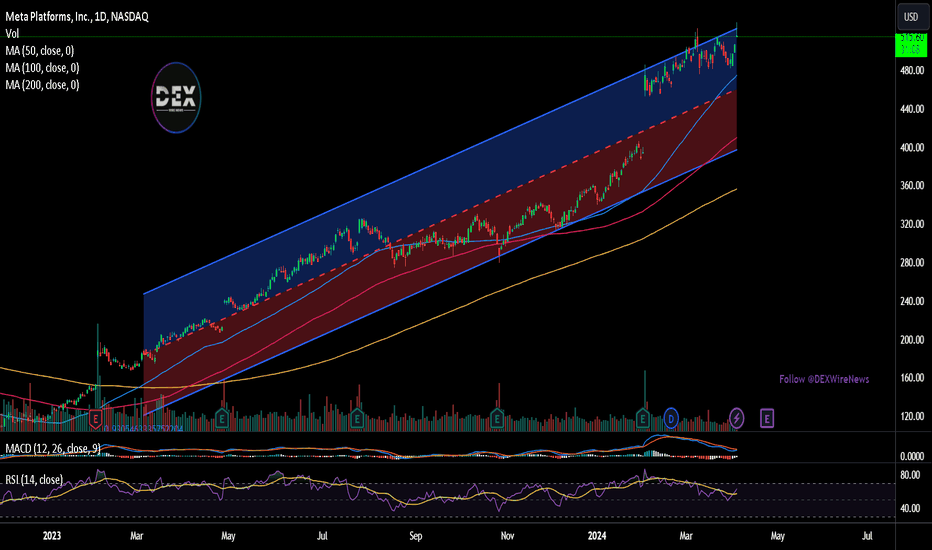Open the purple upcoming earnings E marker
The height and width of the screenshot is (550, 932).
point(767,419)
